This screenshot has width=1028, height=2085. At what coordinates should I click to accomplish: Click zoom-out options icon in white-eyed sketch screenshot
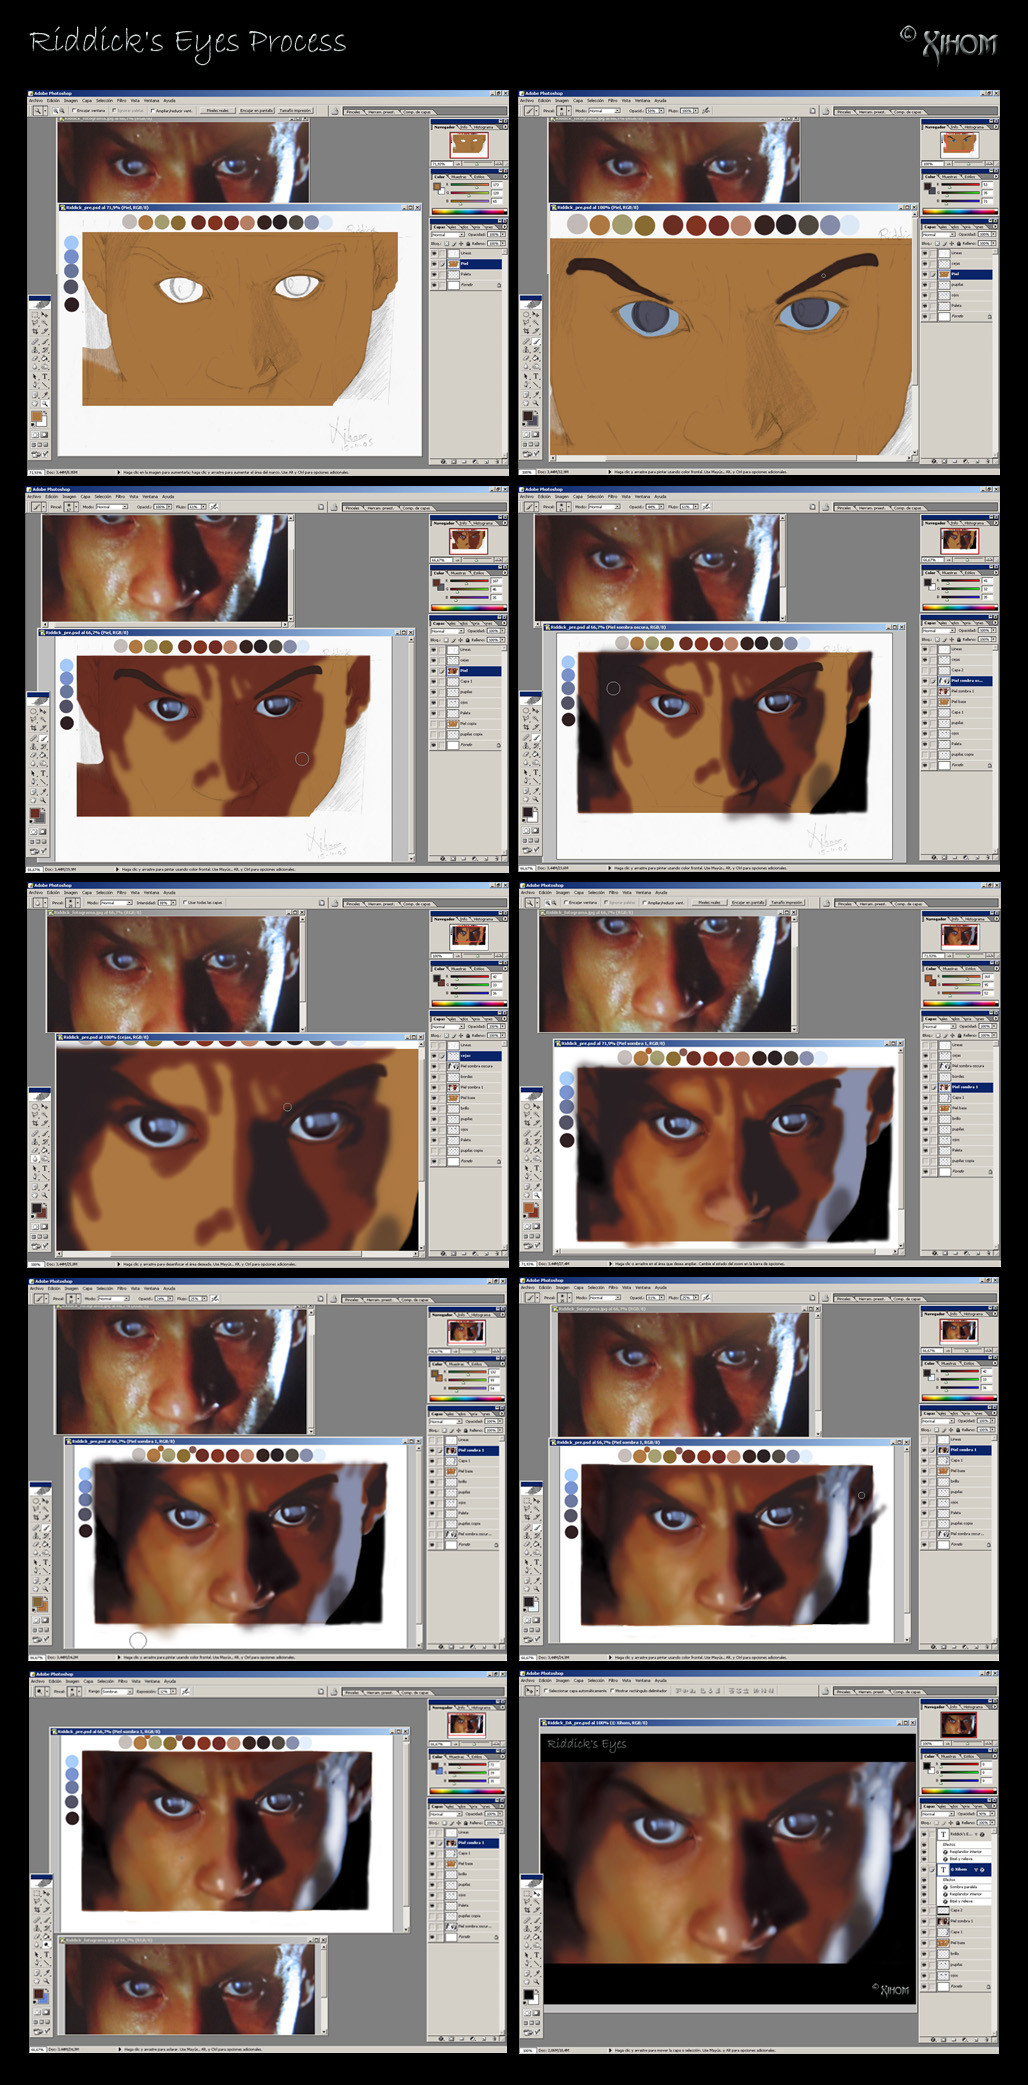63,111
